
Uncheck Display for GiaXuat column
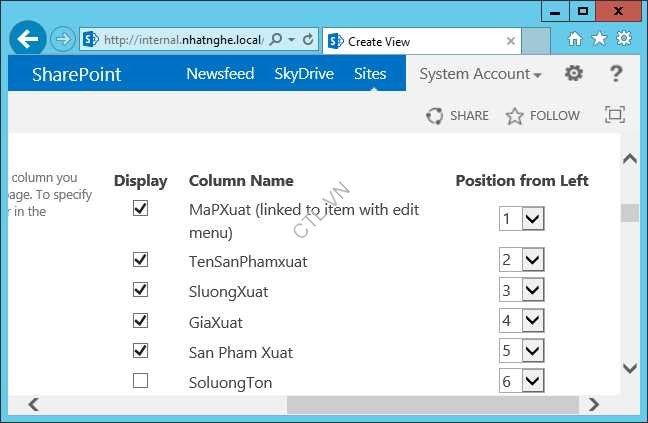coord(140,321)
